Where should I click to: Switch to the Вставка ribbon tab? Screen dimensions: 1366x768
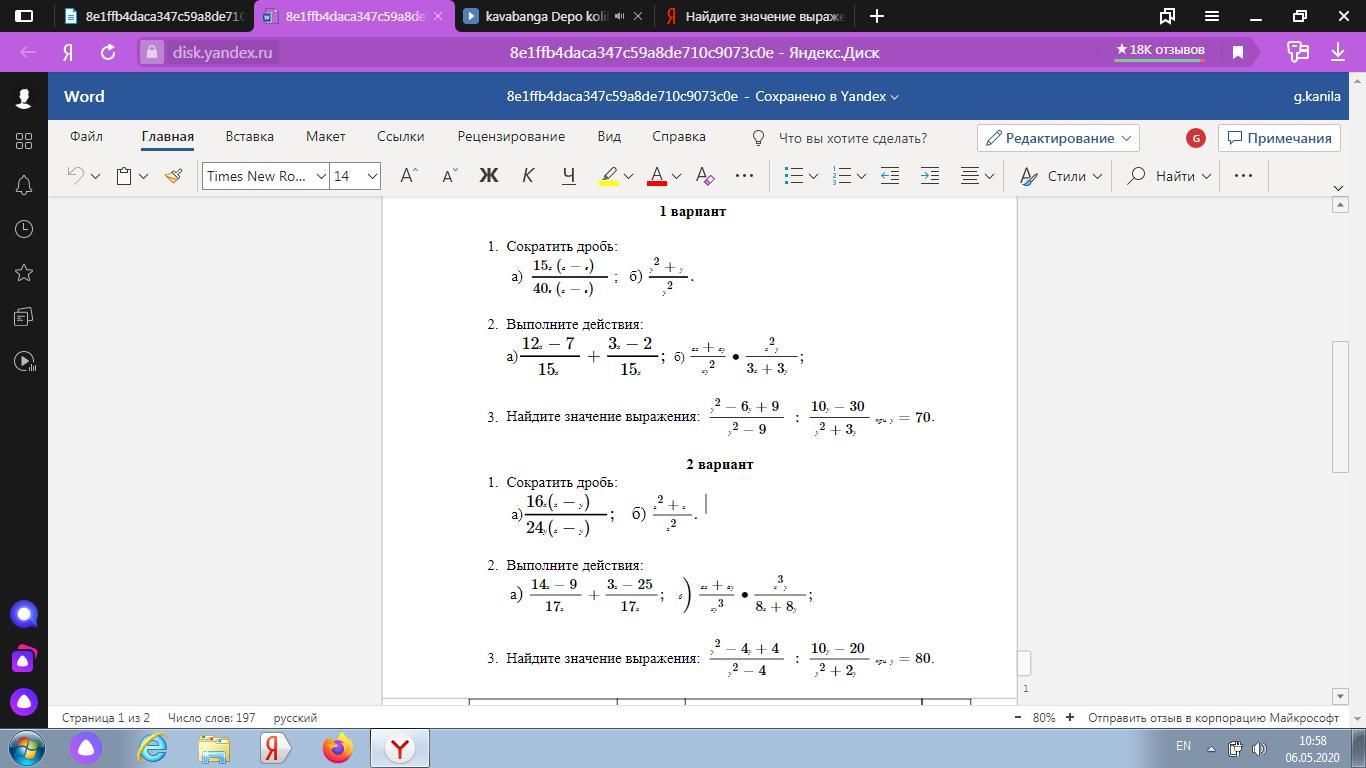point(249,137)
